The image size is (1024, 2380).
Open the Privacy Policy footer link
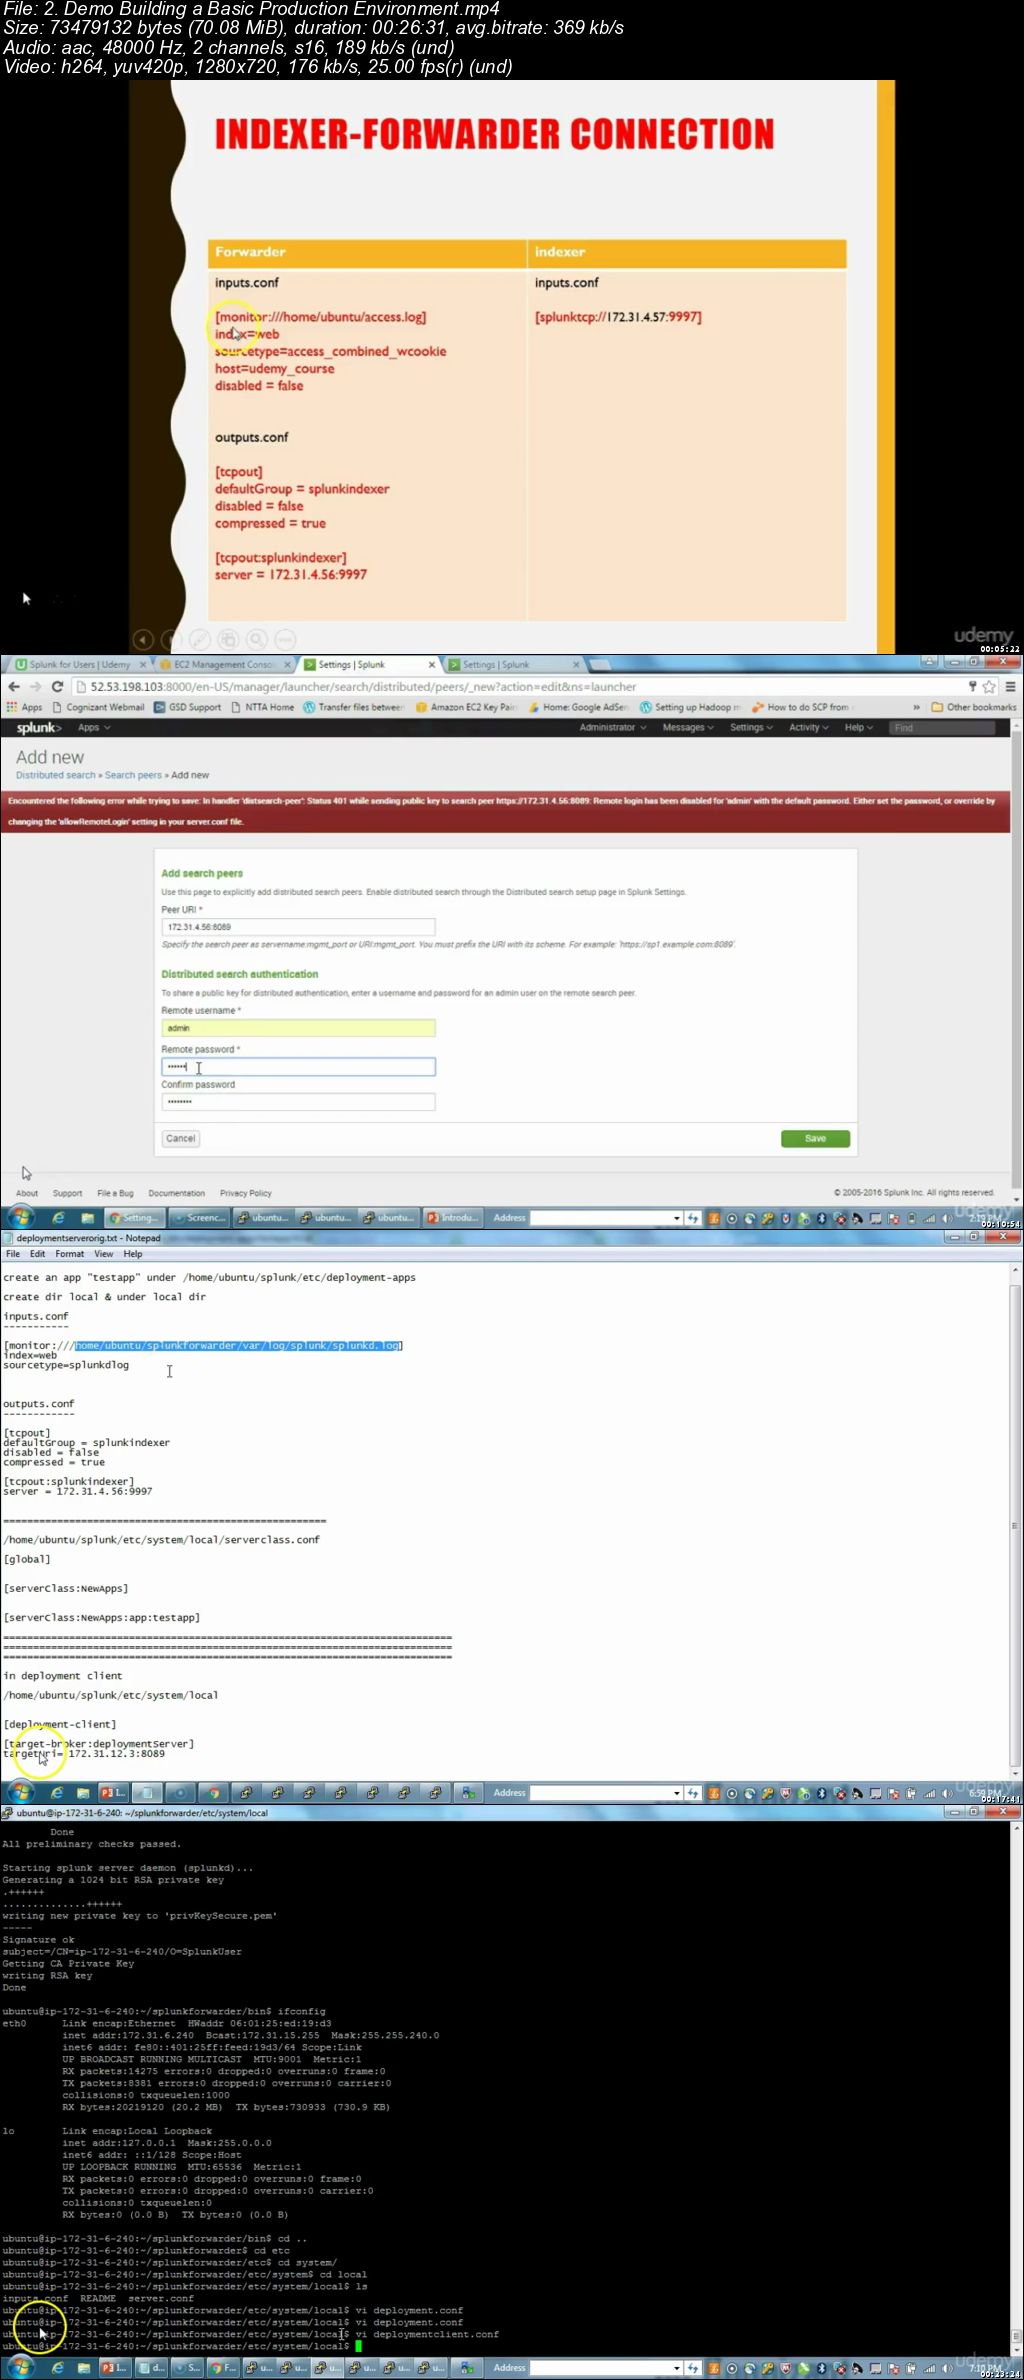click(x=246, y=1193)
